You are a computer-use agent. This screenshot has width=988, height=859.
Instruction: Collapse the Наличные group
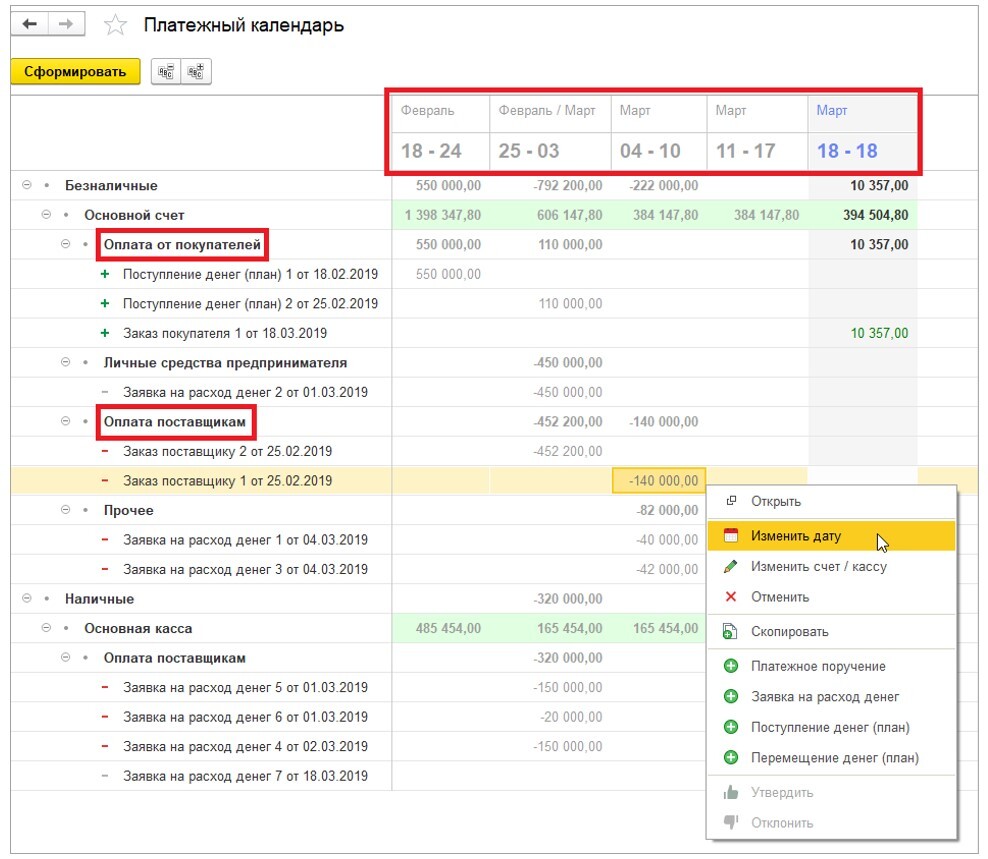pyautogui.click(x=27, y=599)
